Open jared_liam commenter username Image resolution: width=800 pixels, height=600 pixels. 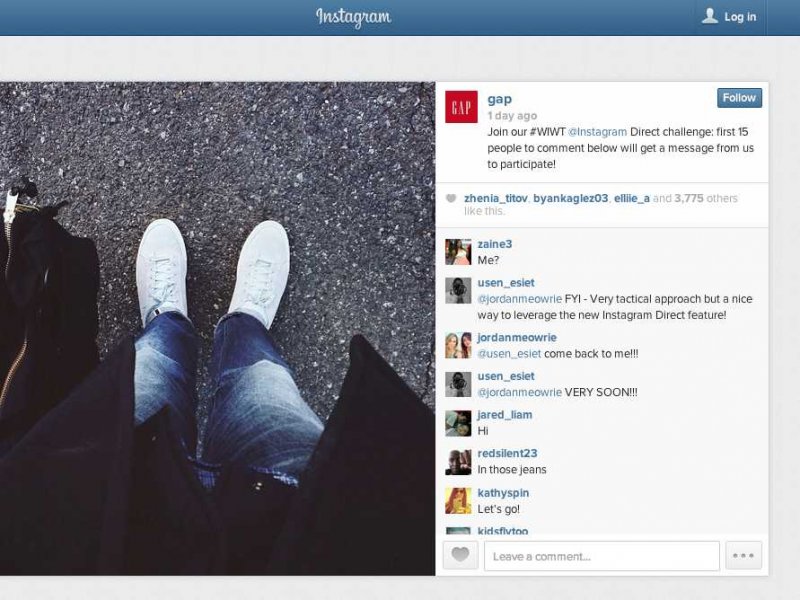click(505, 415)
